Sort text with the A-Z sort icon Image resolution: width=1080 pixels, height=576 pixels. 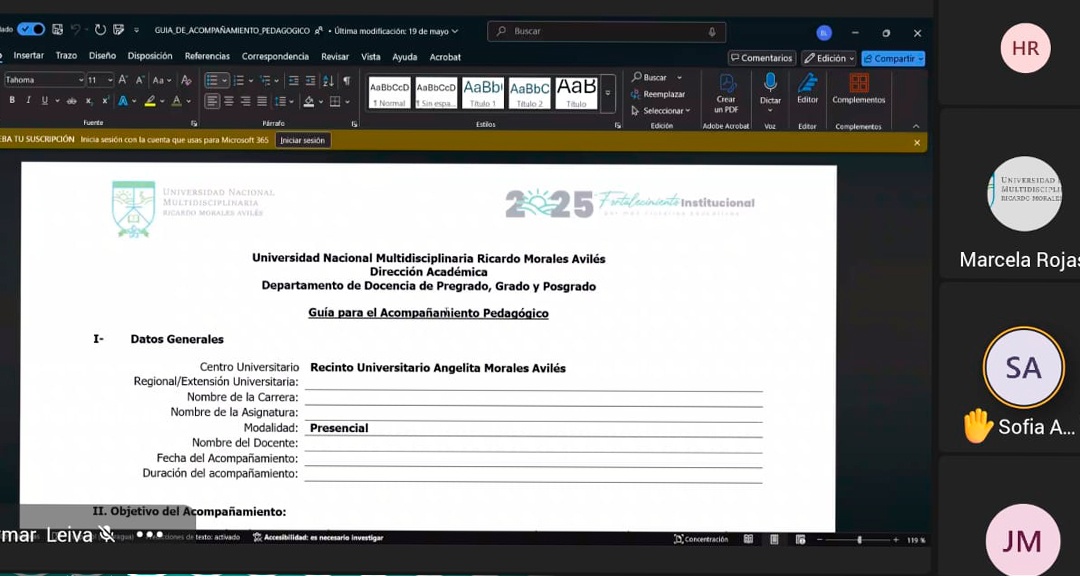[329, 81]
